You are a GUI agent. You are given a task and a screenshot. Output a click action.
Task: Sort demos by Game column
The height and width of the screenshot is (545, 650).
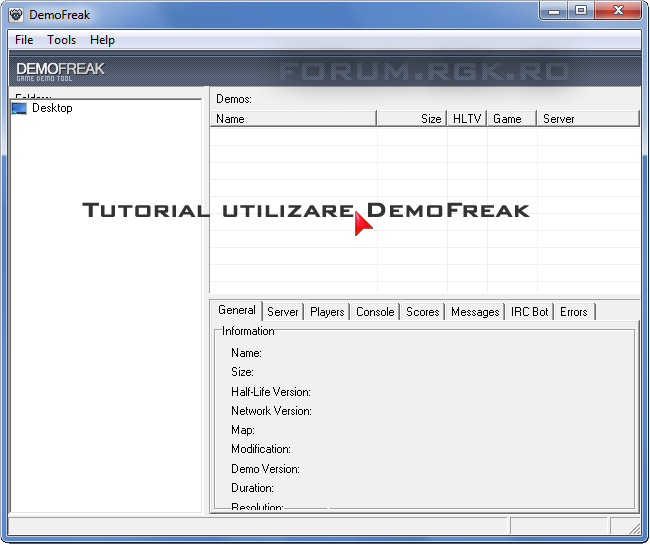pos(512,119)
